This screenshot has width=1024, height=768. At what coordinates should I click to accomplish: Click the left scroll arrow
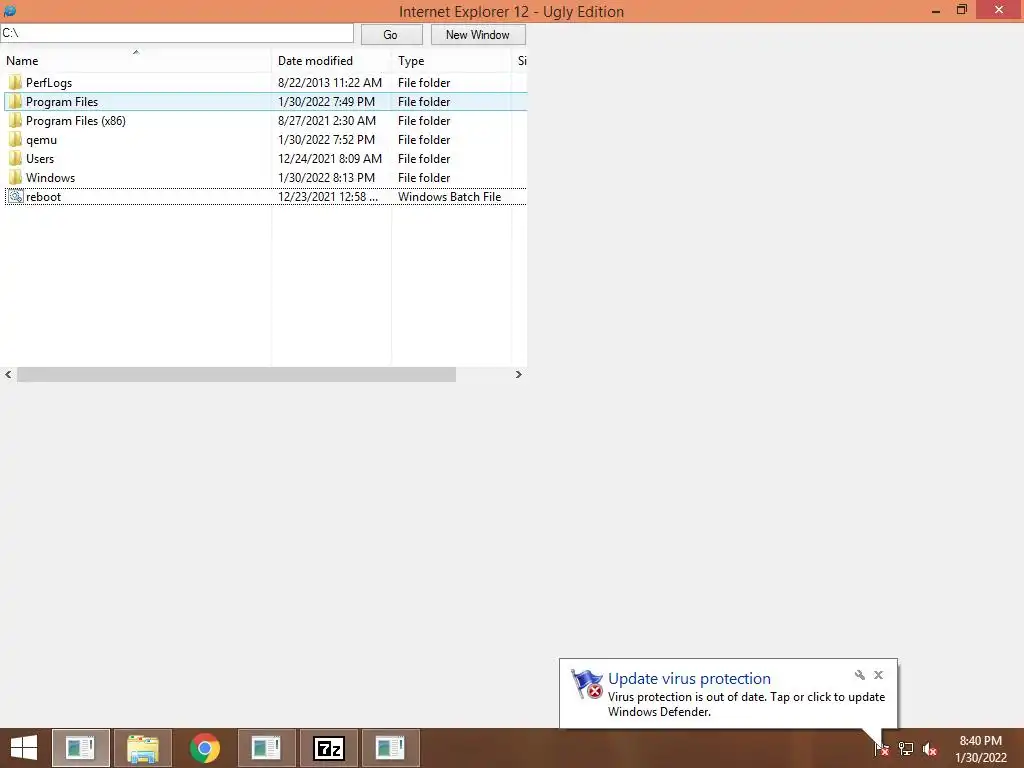point(8,374)
